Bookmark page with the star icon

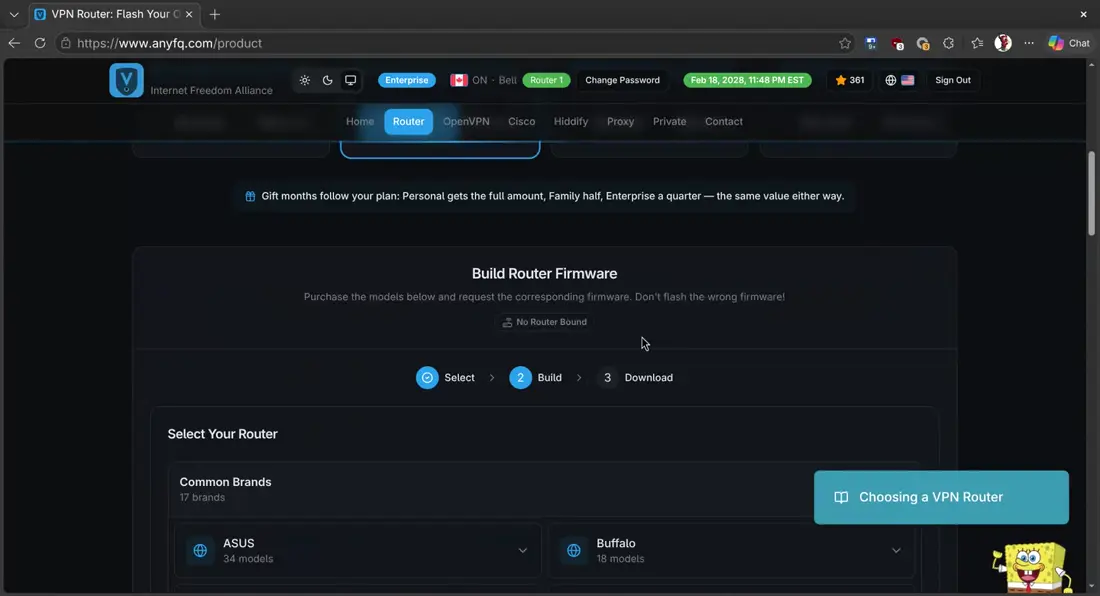[845, 43]
